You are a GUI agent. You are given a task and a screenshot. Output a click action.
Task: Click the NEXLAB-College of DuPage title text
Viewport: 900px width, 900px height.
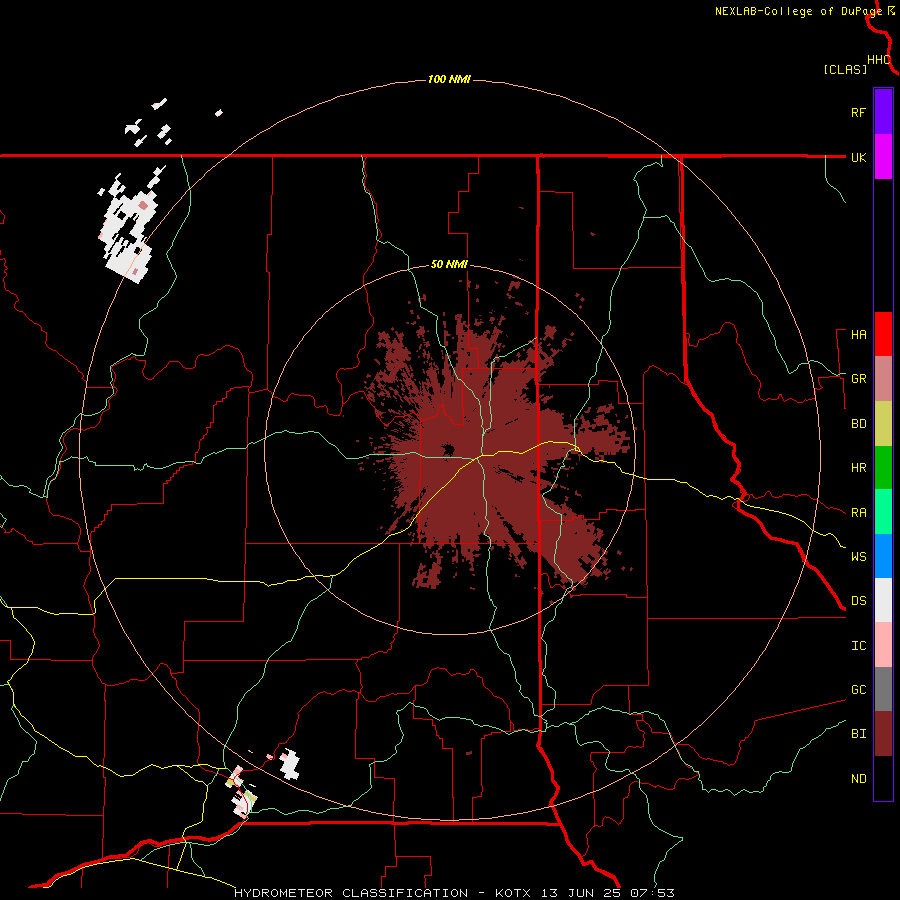798,11
